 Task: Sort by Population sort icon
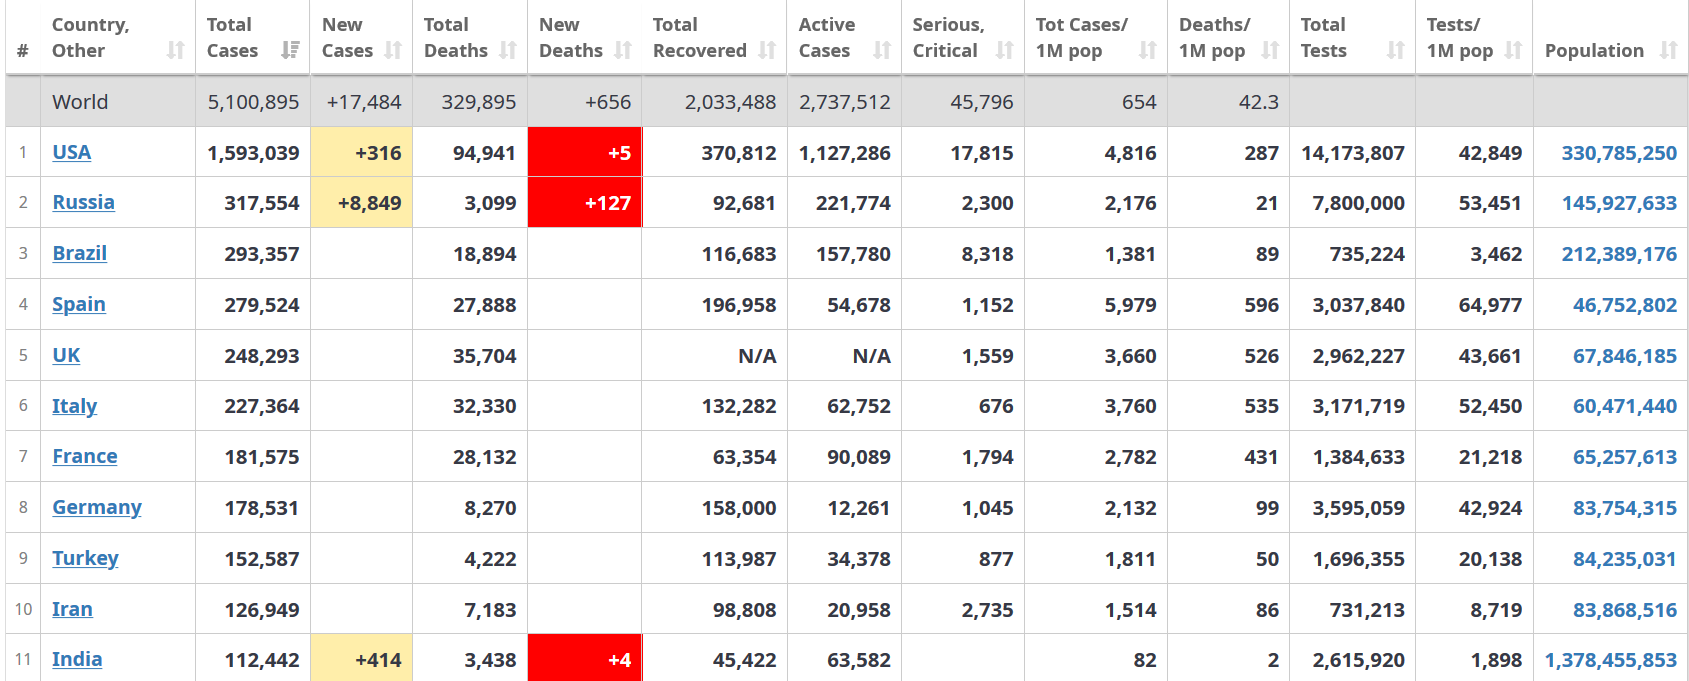(1668, 50)
